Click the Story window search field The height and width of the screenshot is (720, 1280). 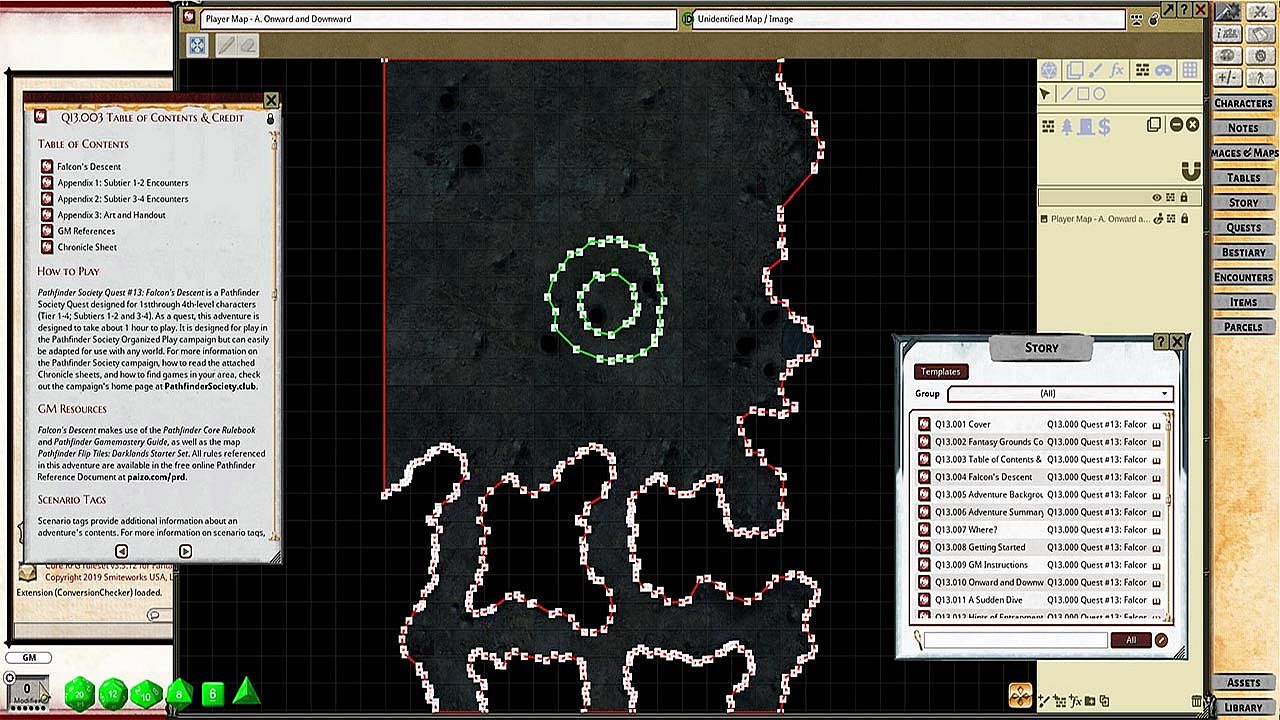(x=1016, y=640)
